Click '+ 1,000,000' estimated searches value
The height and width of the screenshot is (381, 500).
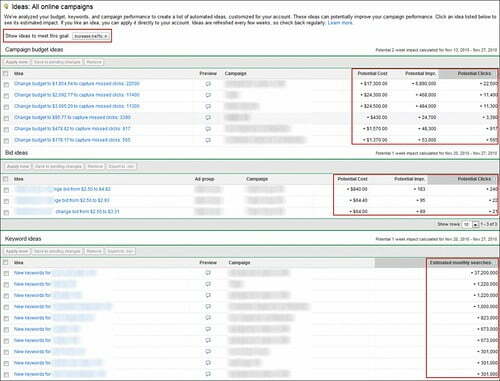coord(486,306)
